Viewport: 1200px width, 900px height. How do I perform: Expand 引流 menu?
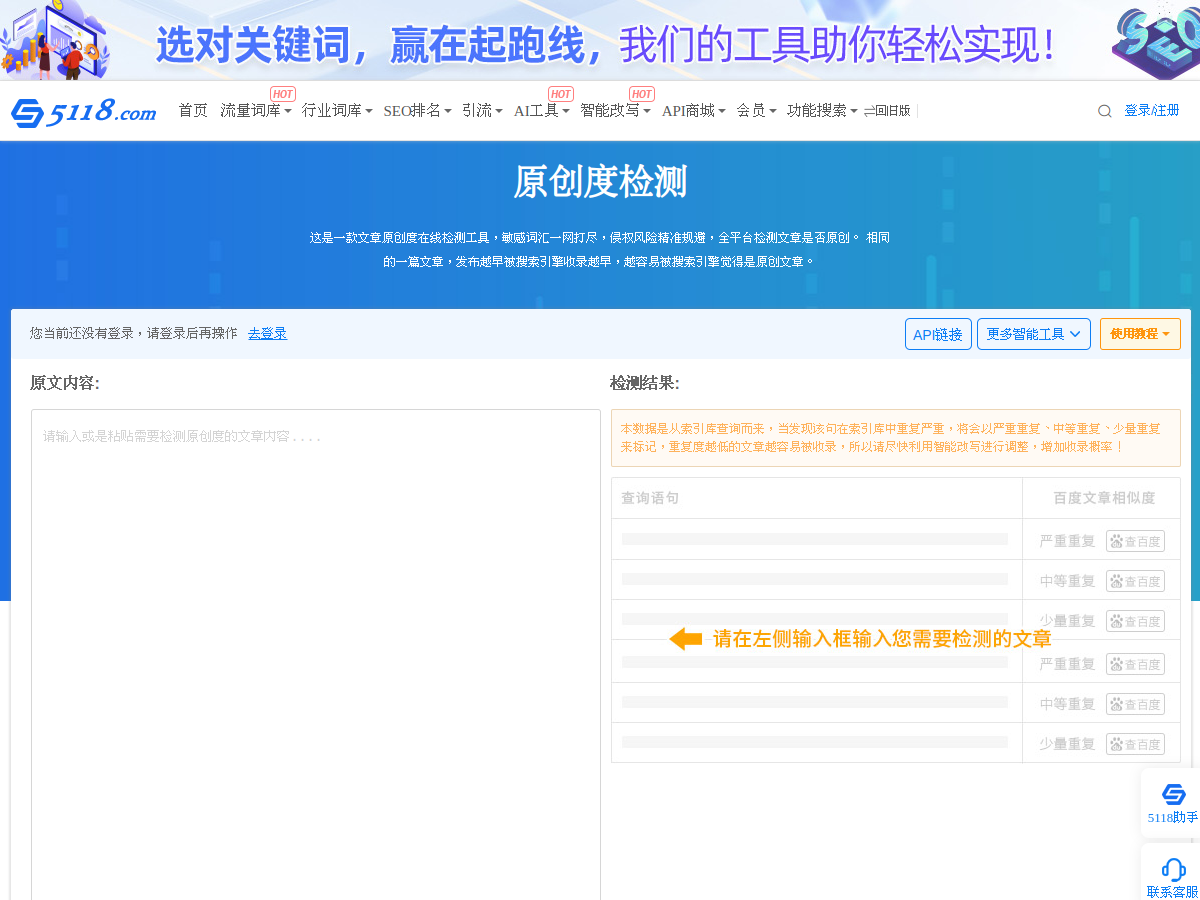[483, 111]
